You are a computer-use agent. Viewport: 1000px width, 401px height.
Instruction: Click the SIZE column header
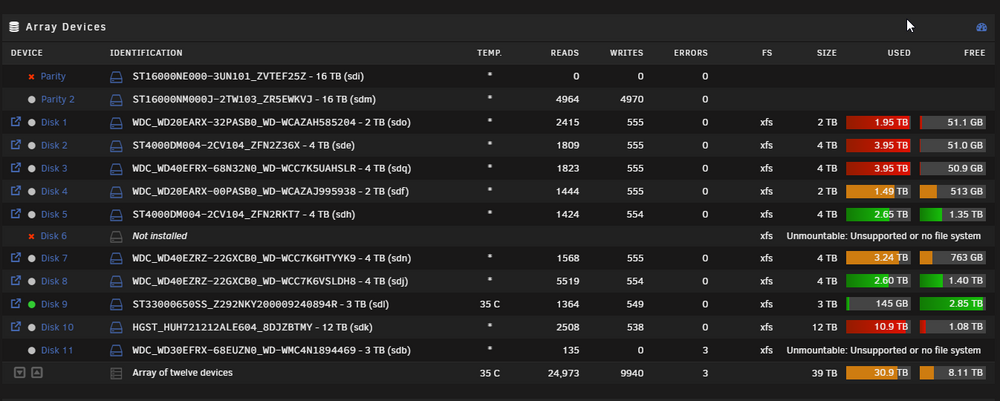[x=827, y=53]
